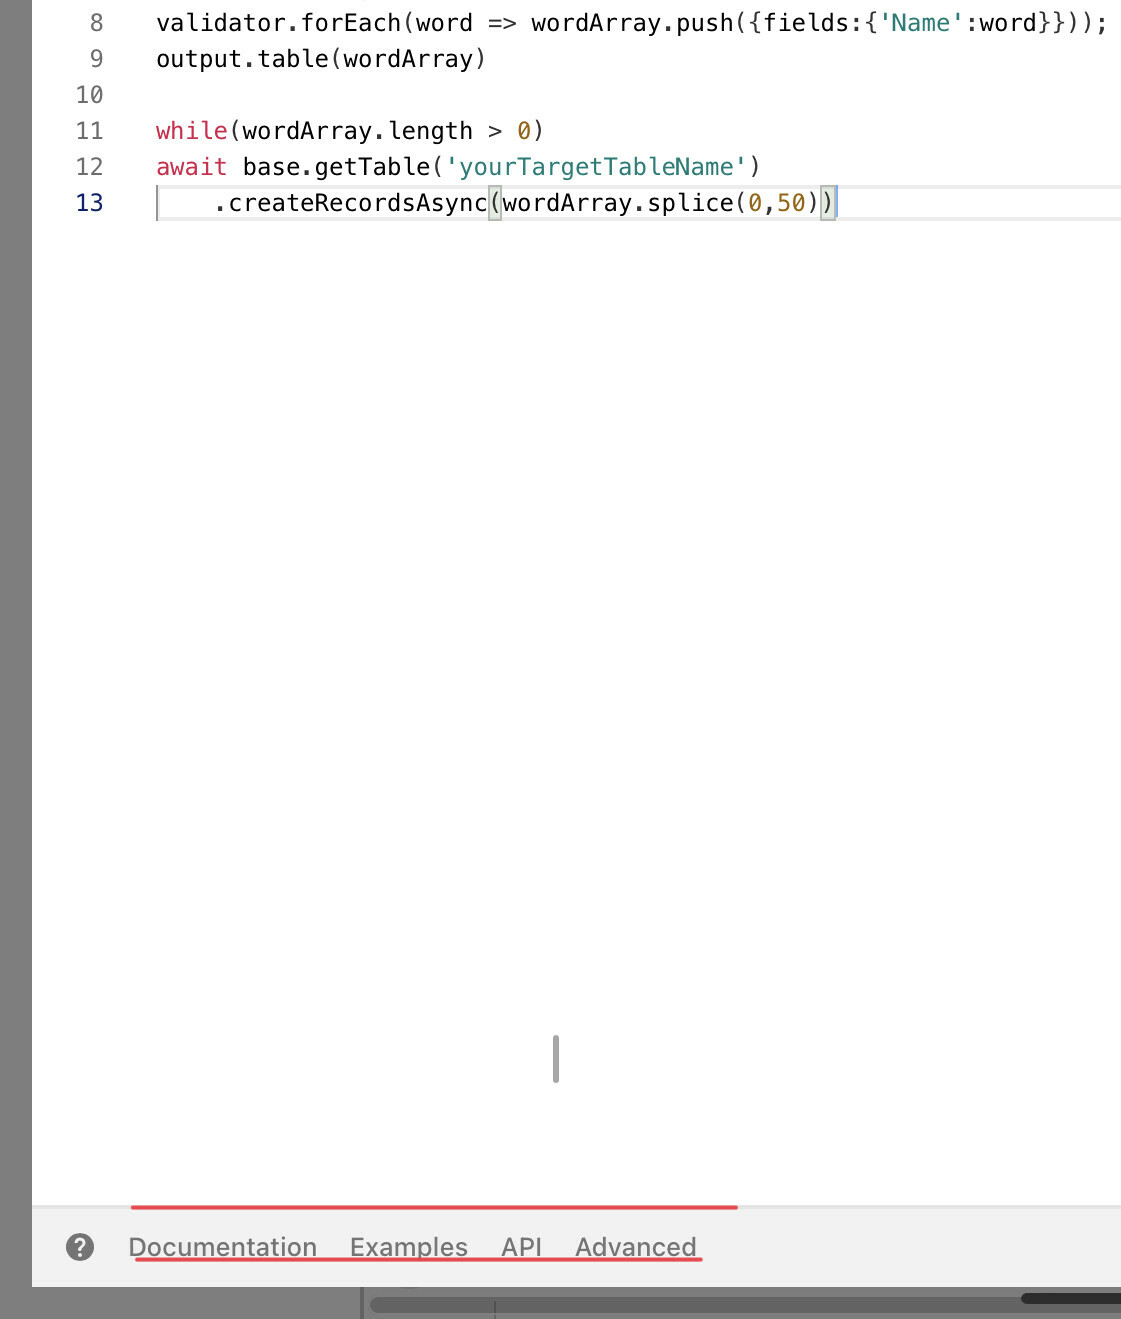Click the vertical pane resize handle
The height and width of the screenshot is (1319, 1121).
(x=556, y=1059)
